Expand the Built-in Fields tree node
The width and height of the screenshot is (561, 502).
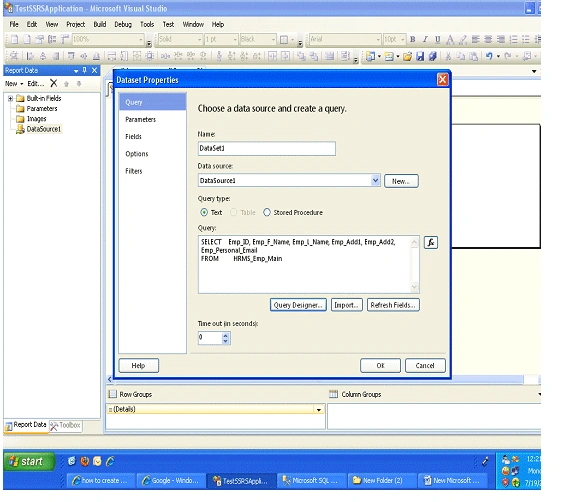pos(10,98)
